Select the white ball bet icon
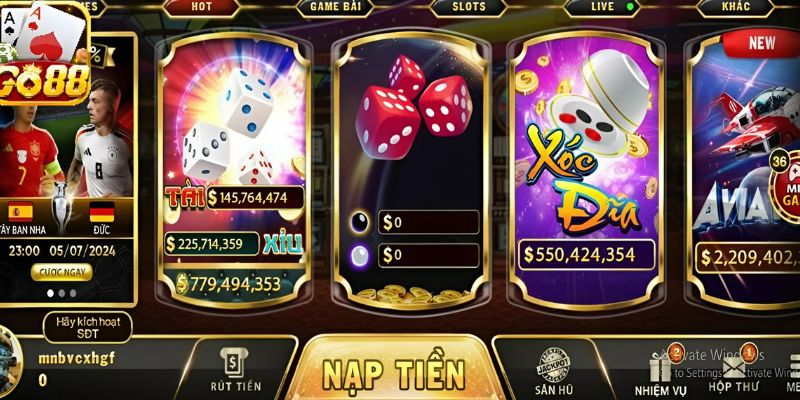Viewport: 800px width, 400px height. pyautogui.click(x=360, y=255)
